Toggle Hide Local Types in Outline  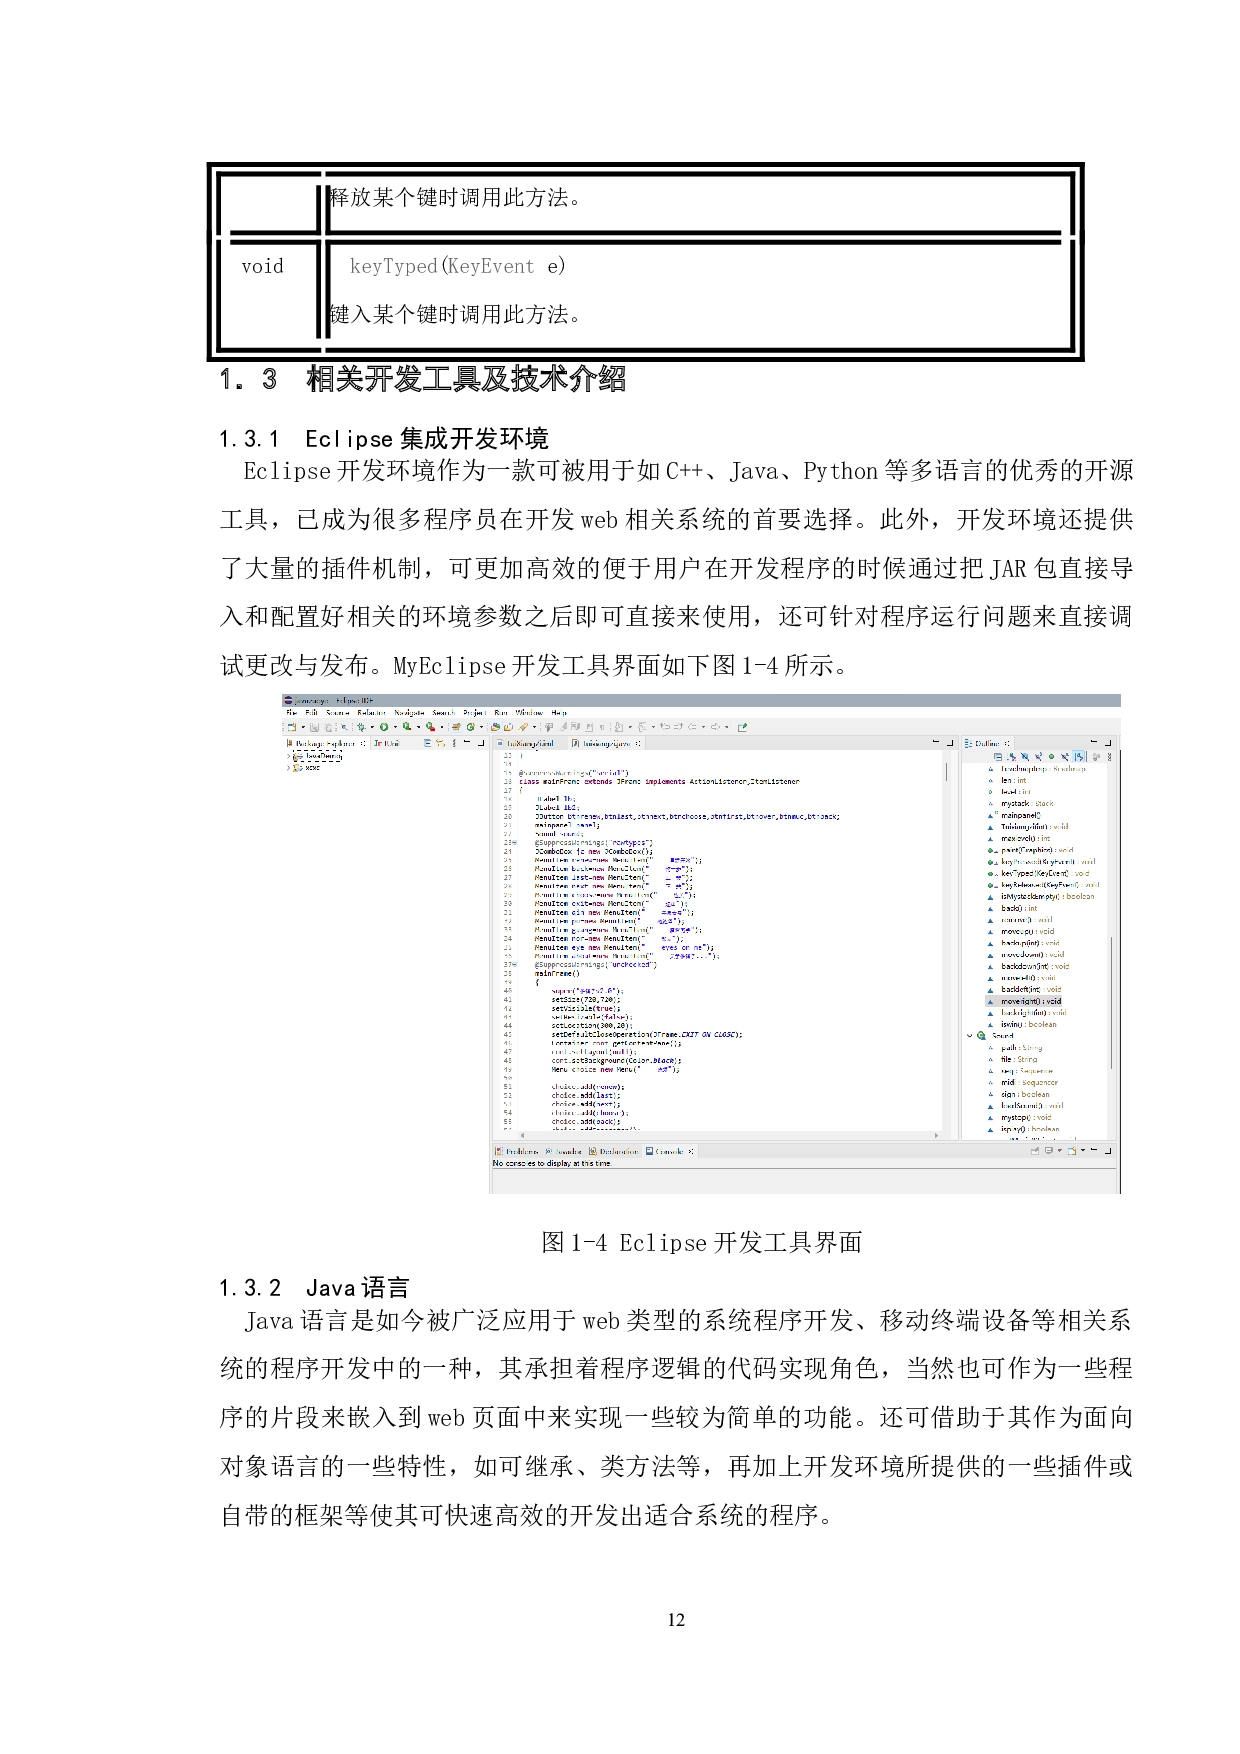click(1065, 757)
